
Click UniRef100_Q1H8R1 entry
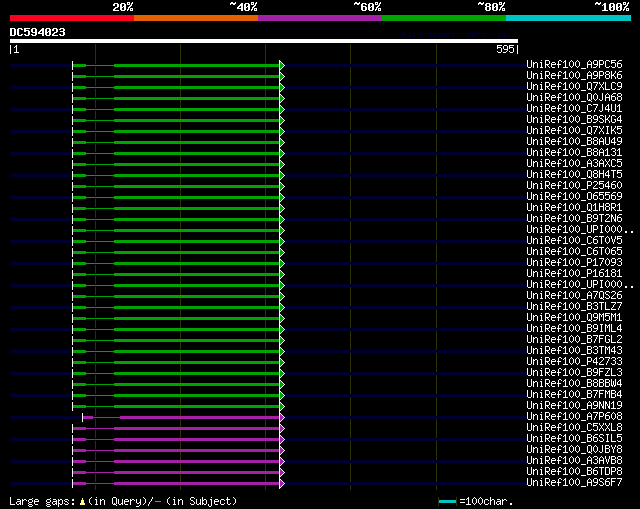(574, 207)
